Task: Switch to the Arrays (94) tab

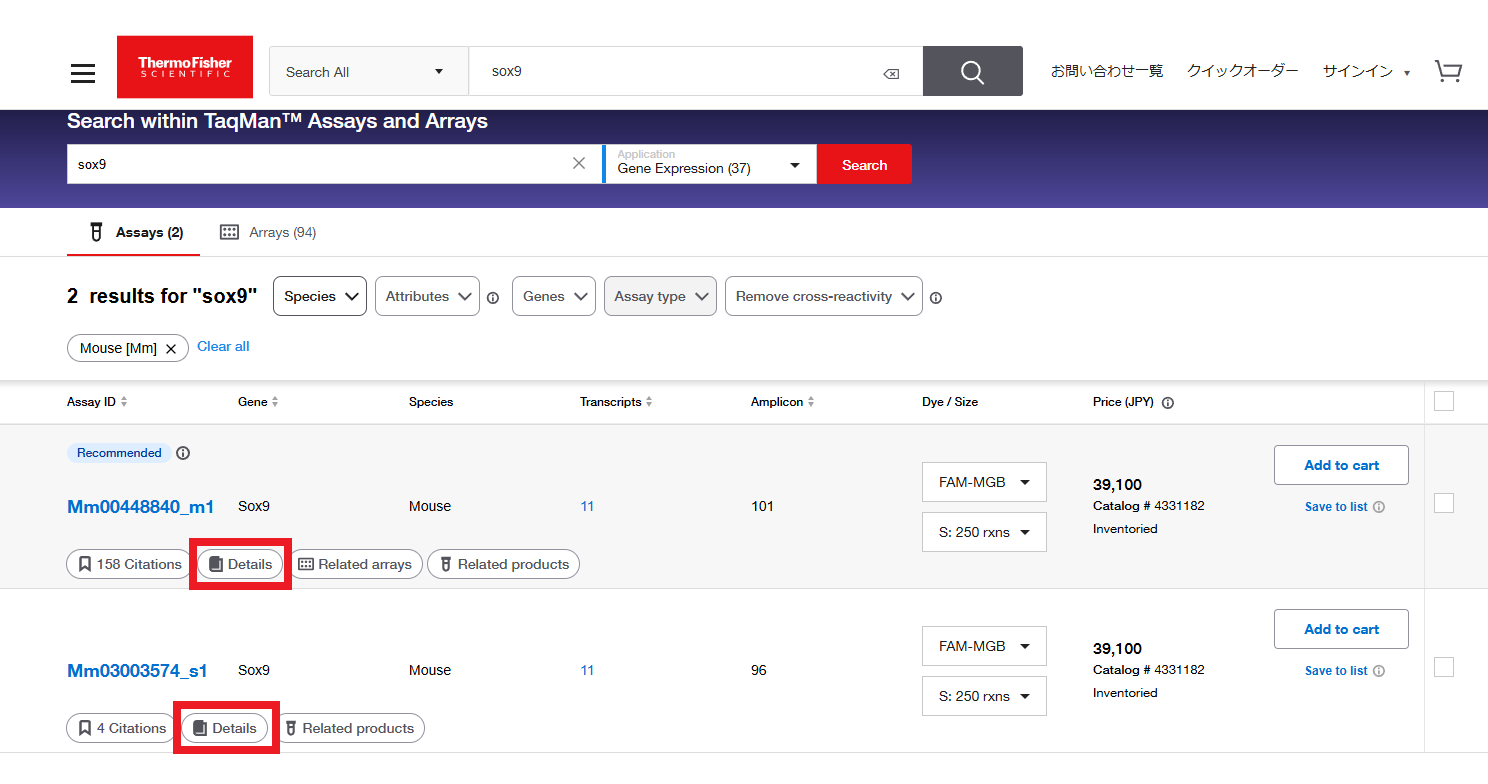Action: [x=268, y=232]
